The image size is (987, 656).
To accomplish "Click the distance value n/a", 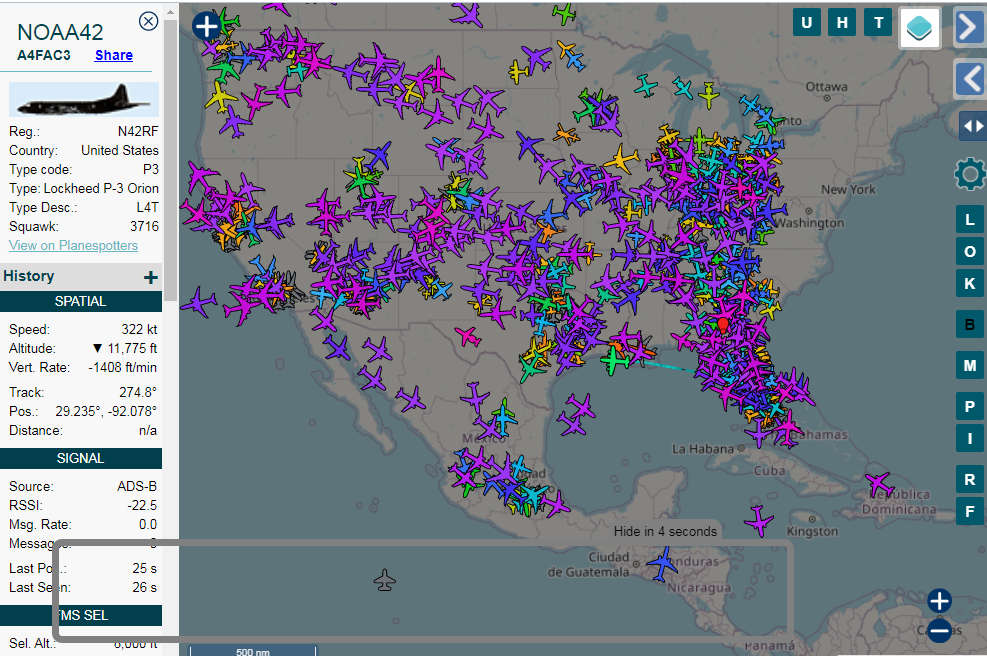I will tap(148, 431).
